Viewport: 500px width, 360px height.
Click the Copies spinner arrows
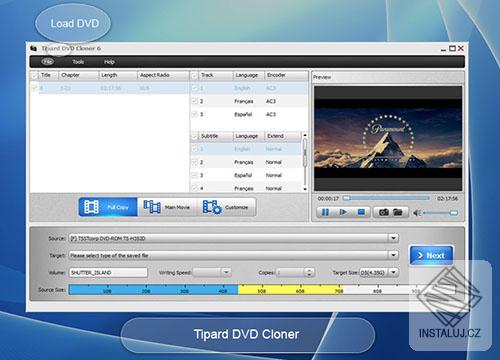click(309, 272)
